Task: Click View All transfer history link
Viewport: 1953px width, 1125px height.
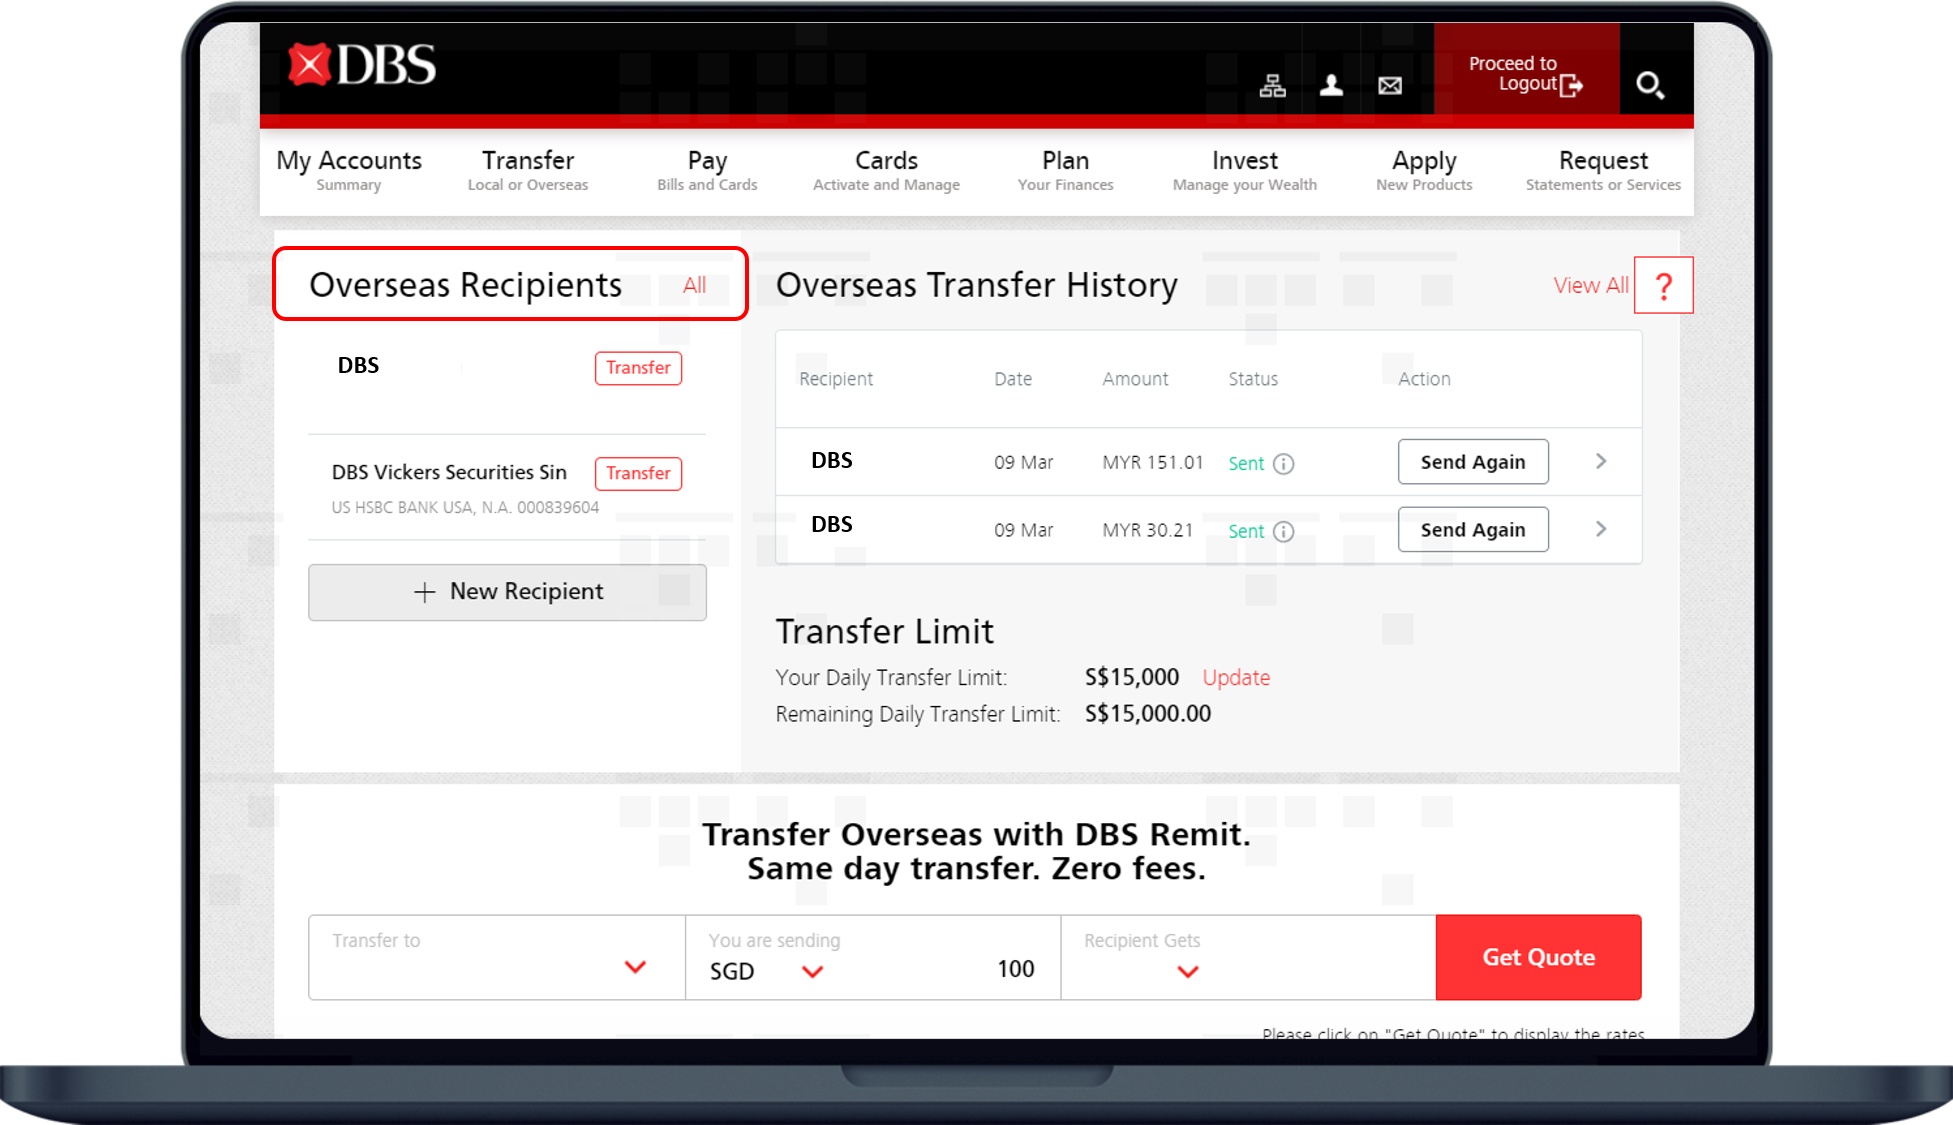Action: click(1590, 285)
